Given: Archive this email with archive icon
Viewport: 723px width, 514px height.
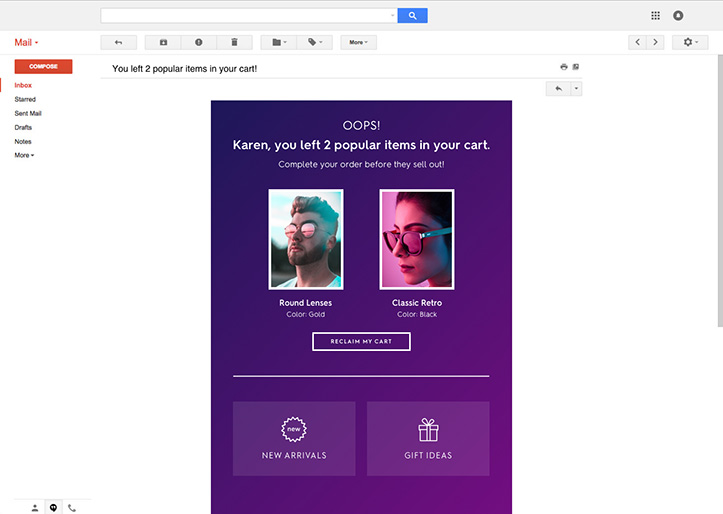Looking at the screenshot, I should [x=163, y=42].
